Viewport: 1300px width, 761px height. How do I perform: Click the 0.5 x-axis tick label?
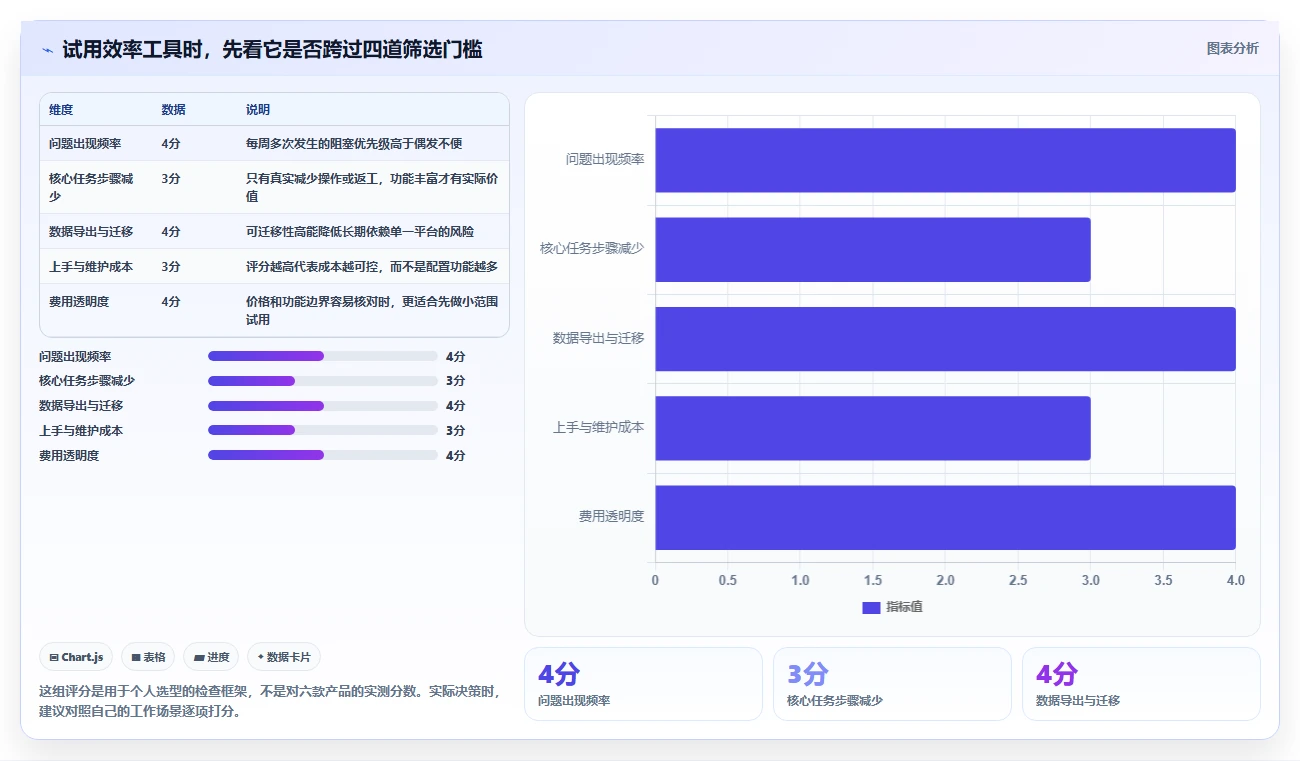click(x=727, y=580)
